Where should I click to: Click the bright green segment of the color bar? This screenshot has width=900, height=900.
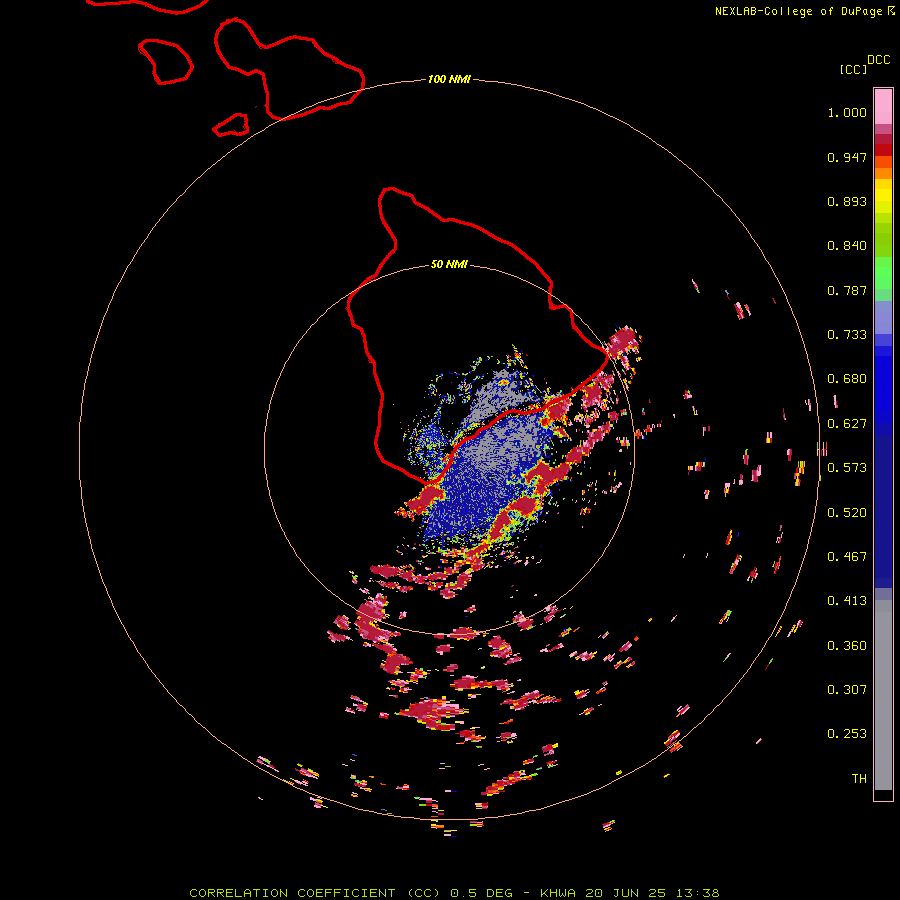tap(883, 272)
